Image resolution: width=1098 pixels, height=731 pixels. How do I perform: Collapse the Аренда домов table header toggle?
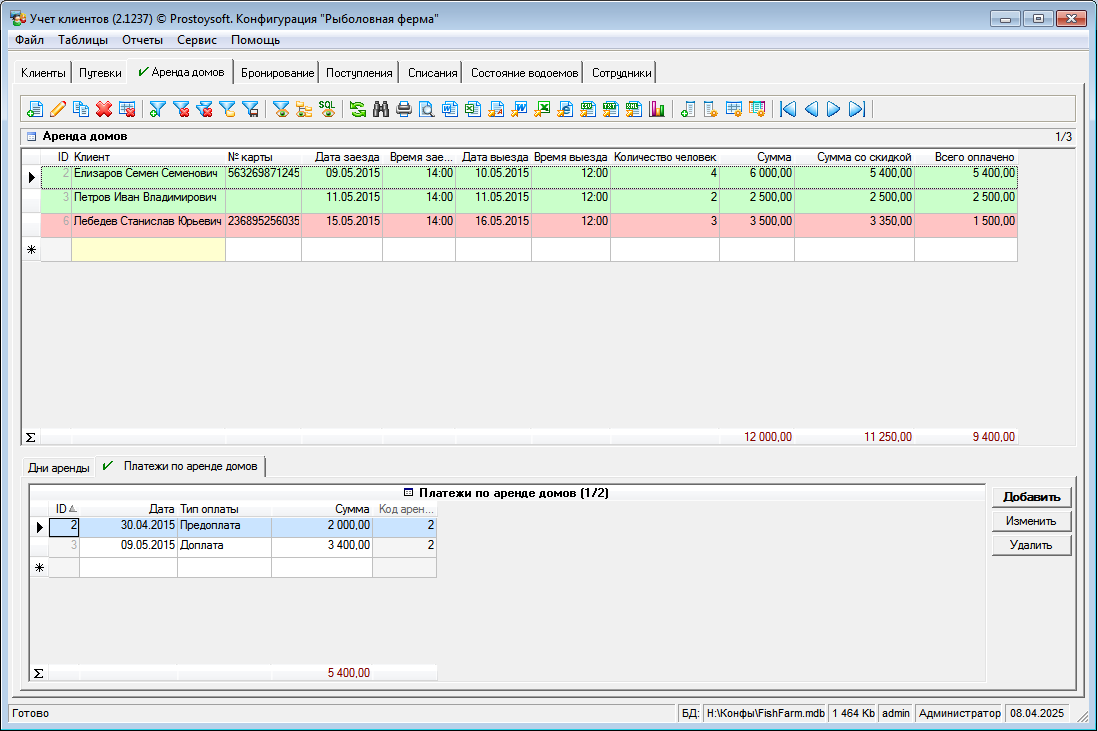(31, 136)
